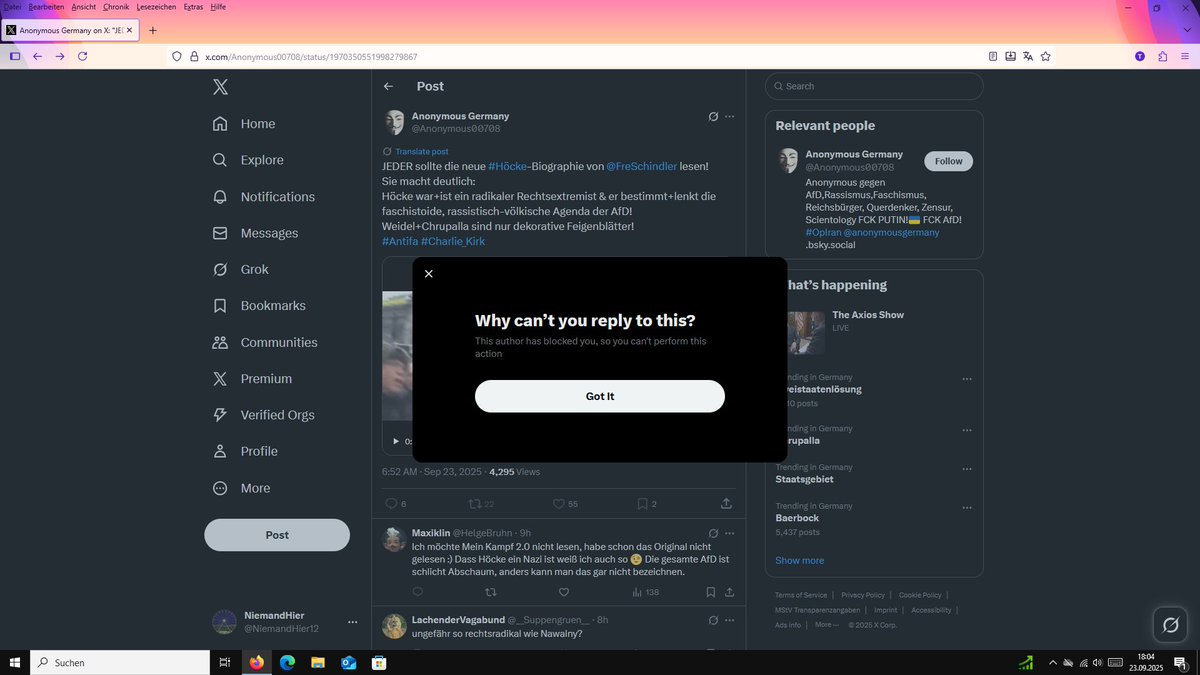Open the main post's three-dot menu
1200x675 pixels.
730,117
